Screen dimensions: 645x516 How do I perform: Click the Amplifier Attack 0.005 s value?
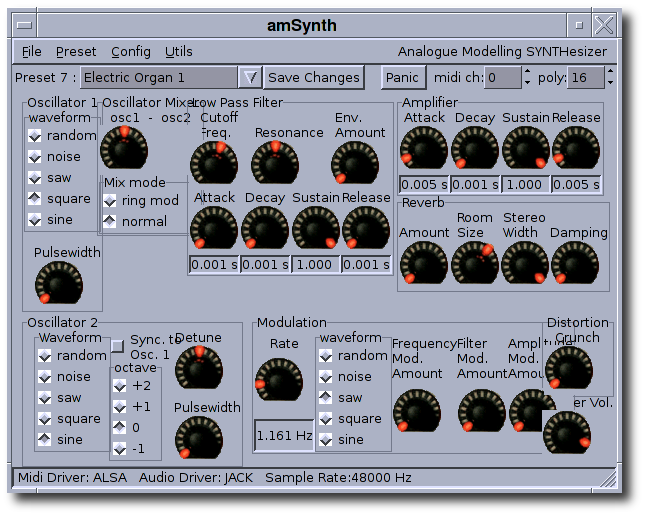click(x=424, y=184)
